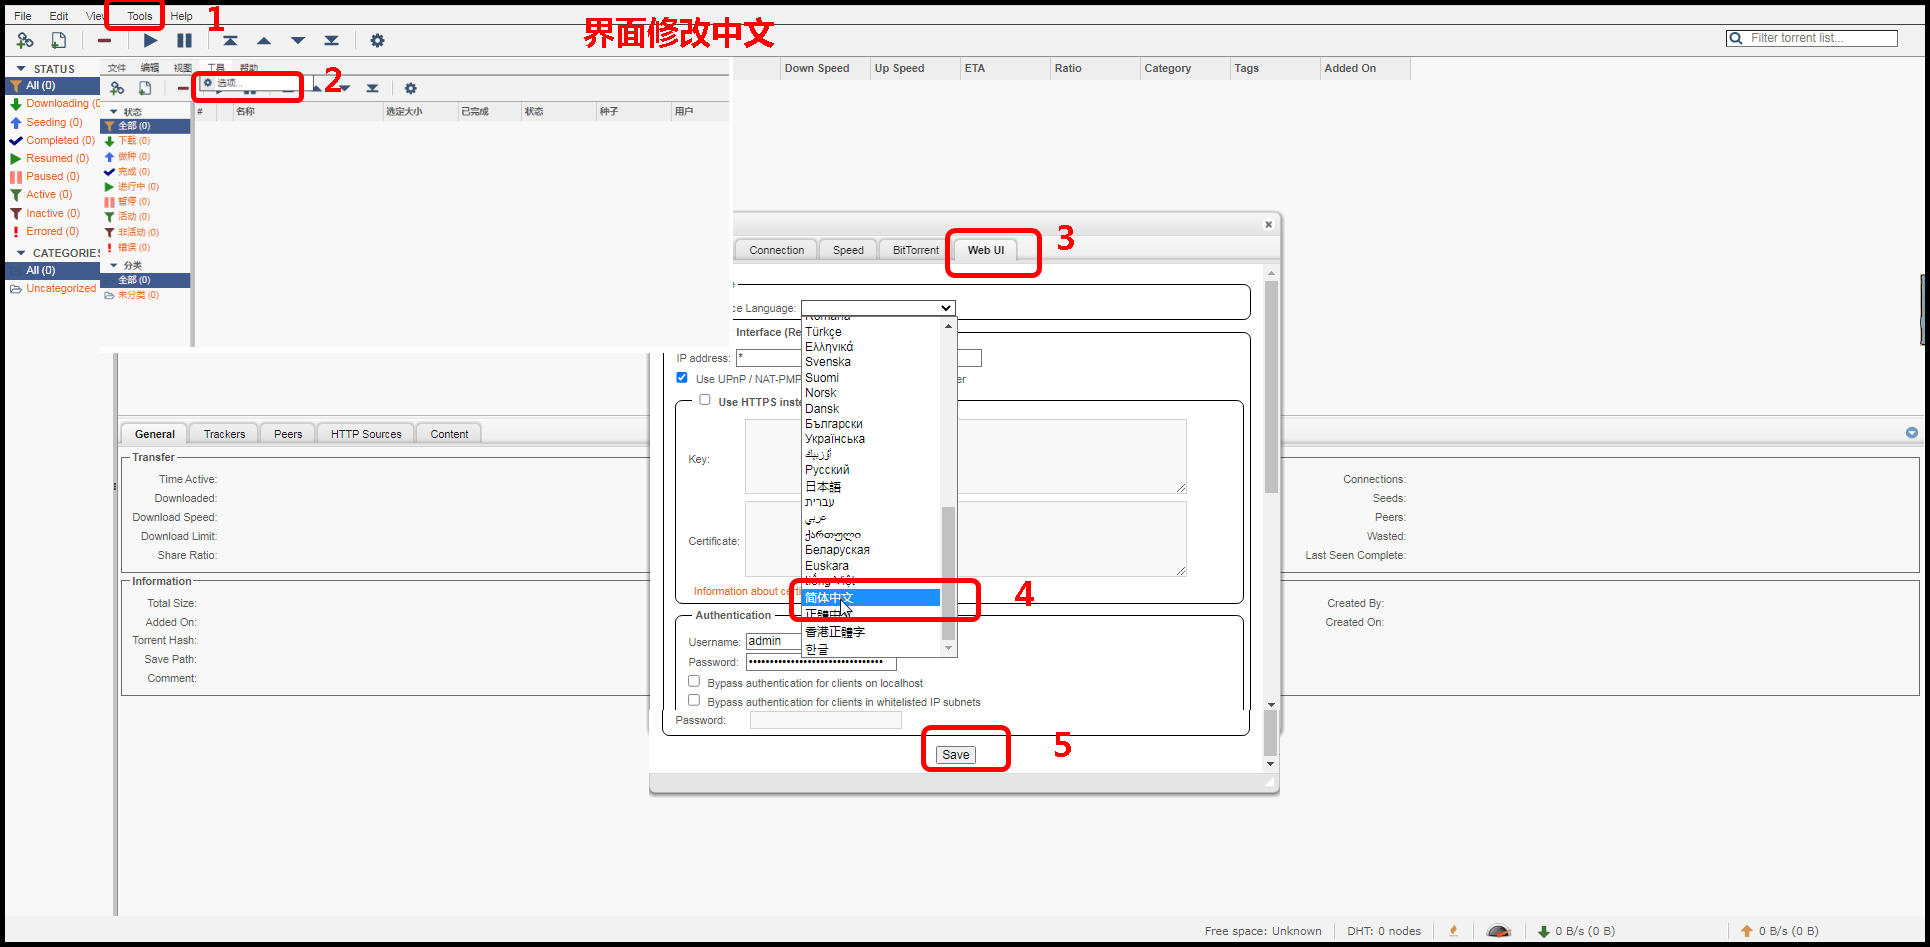Check Bypass authentication for whitelisted IP subnets
The image size is (1930, 947).
point(694,700)
